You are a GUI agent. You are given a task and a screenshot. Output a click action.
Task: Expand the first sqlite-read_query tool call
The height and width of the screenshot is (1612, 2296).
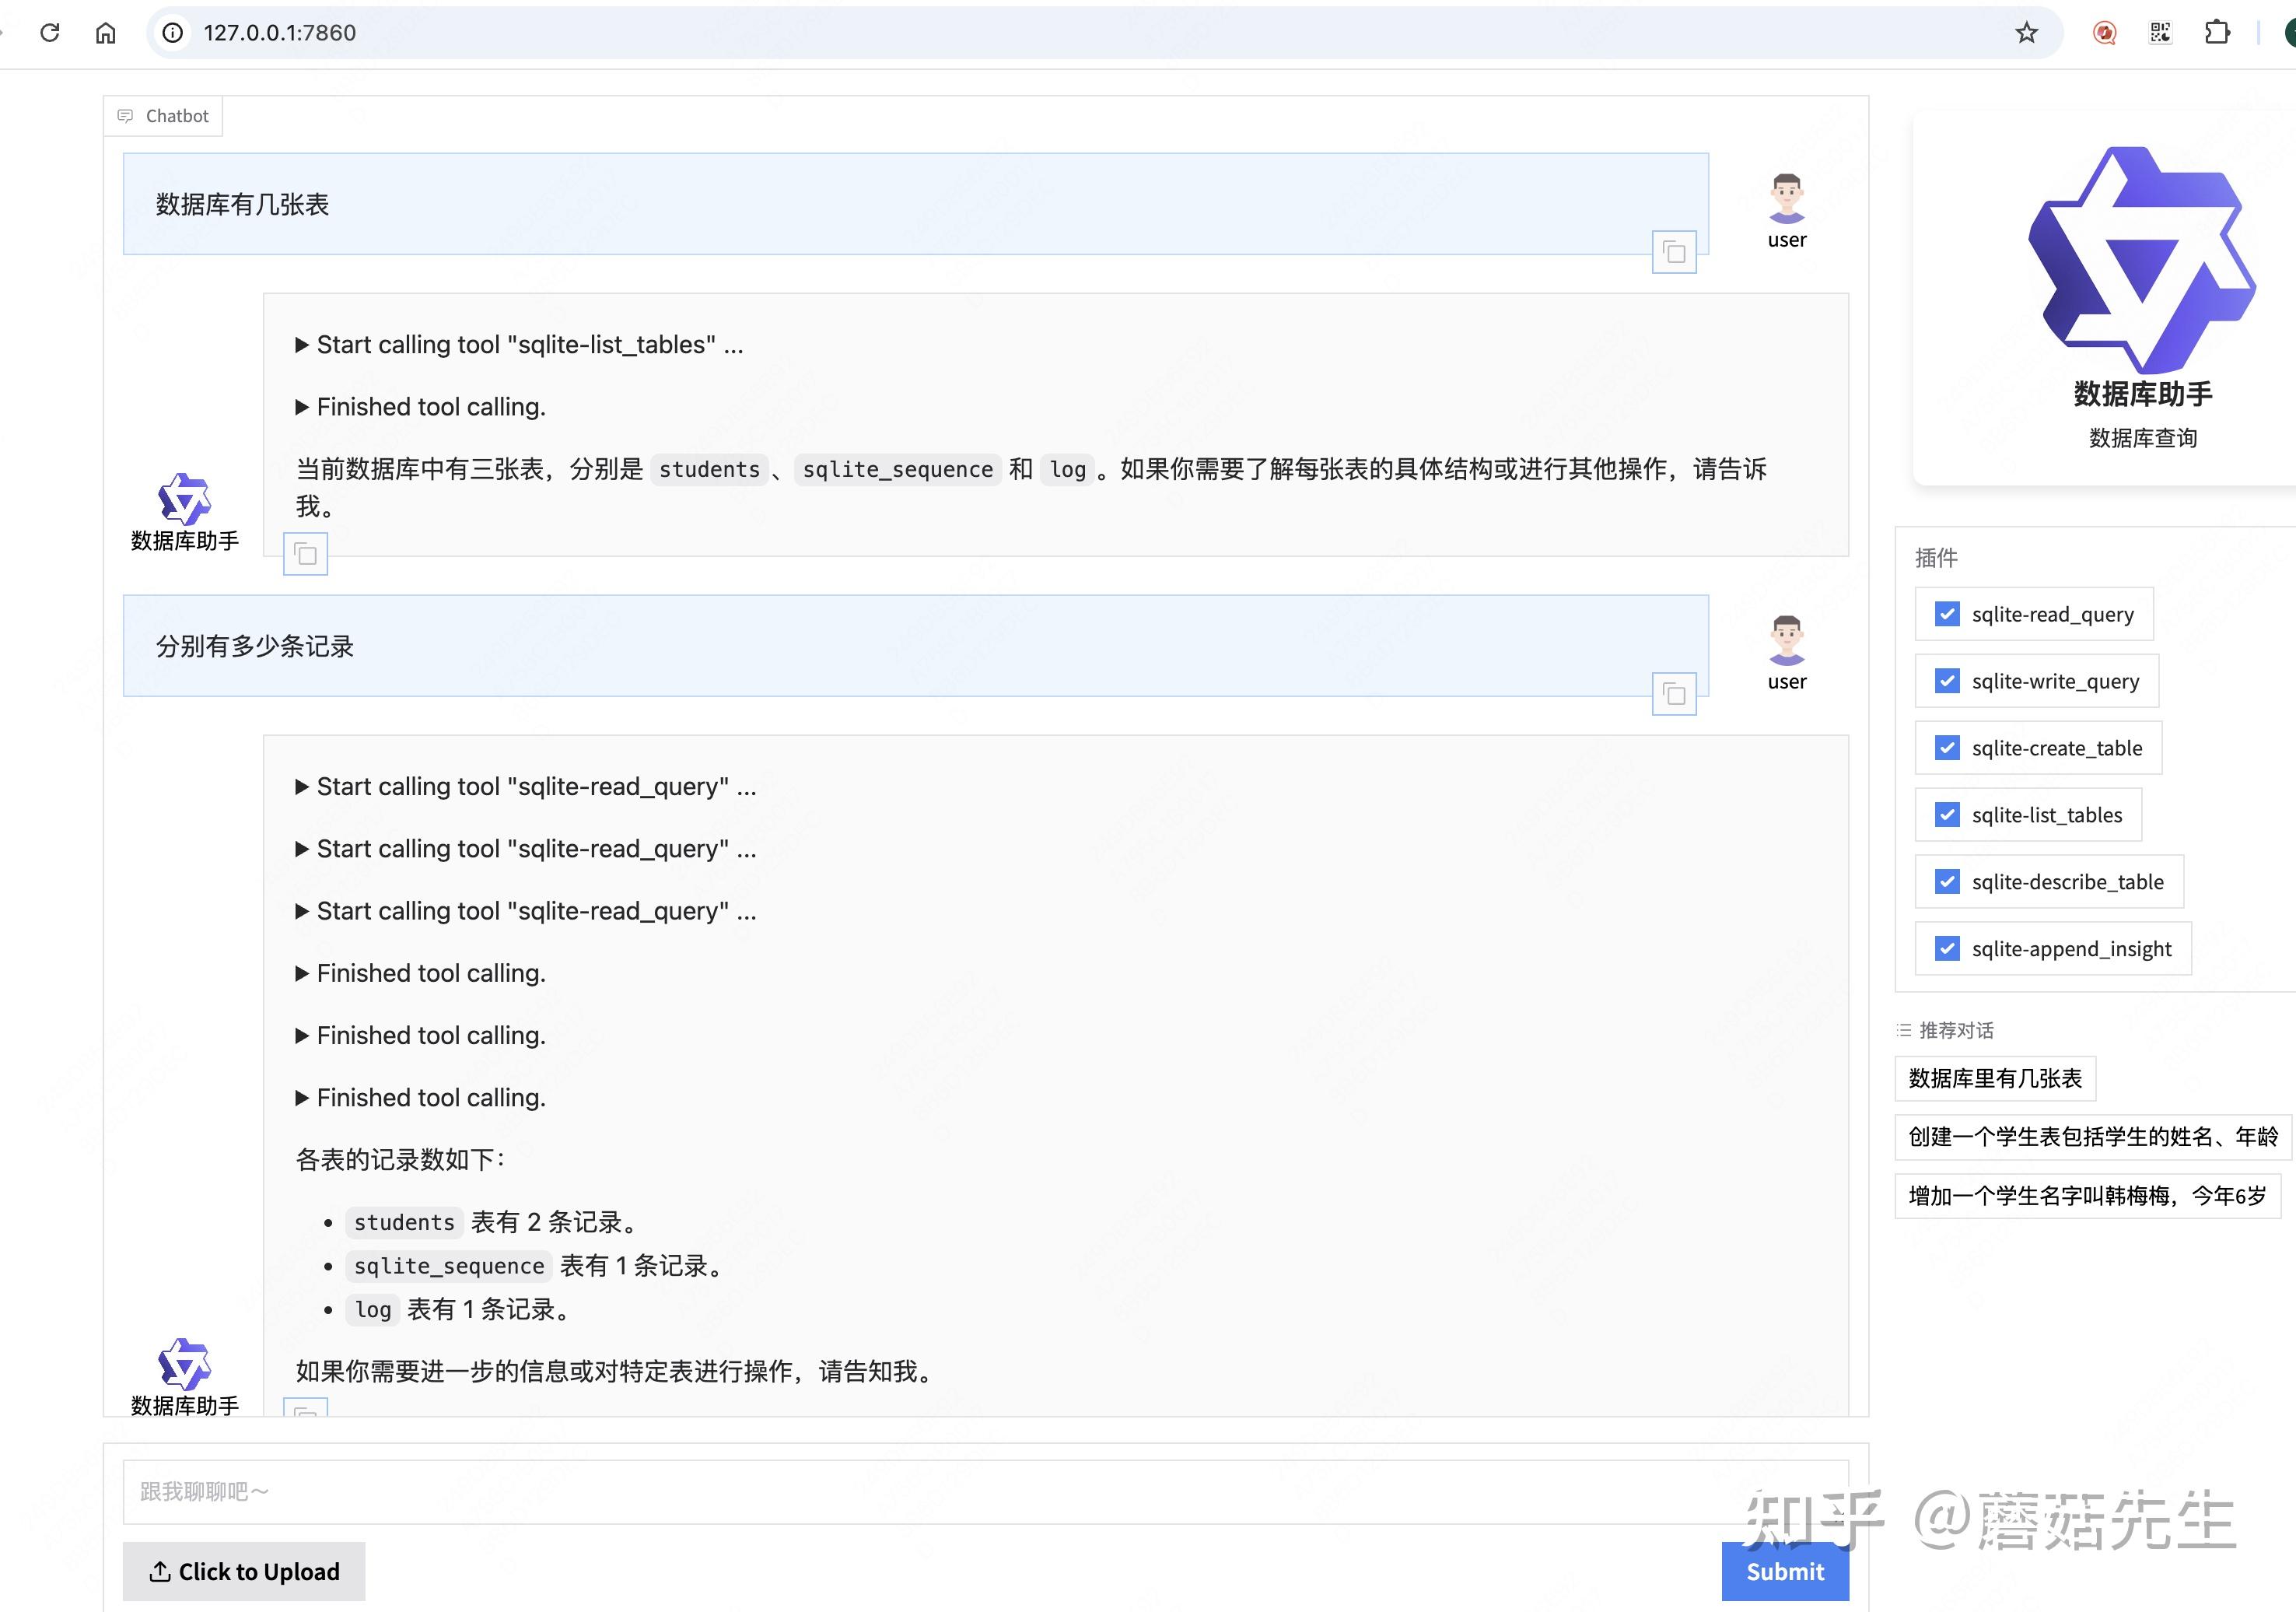click(x=302, y=787)
